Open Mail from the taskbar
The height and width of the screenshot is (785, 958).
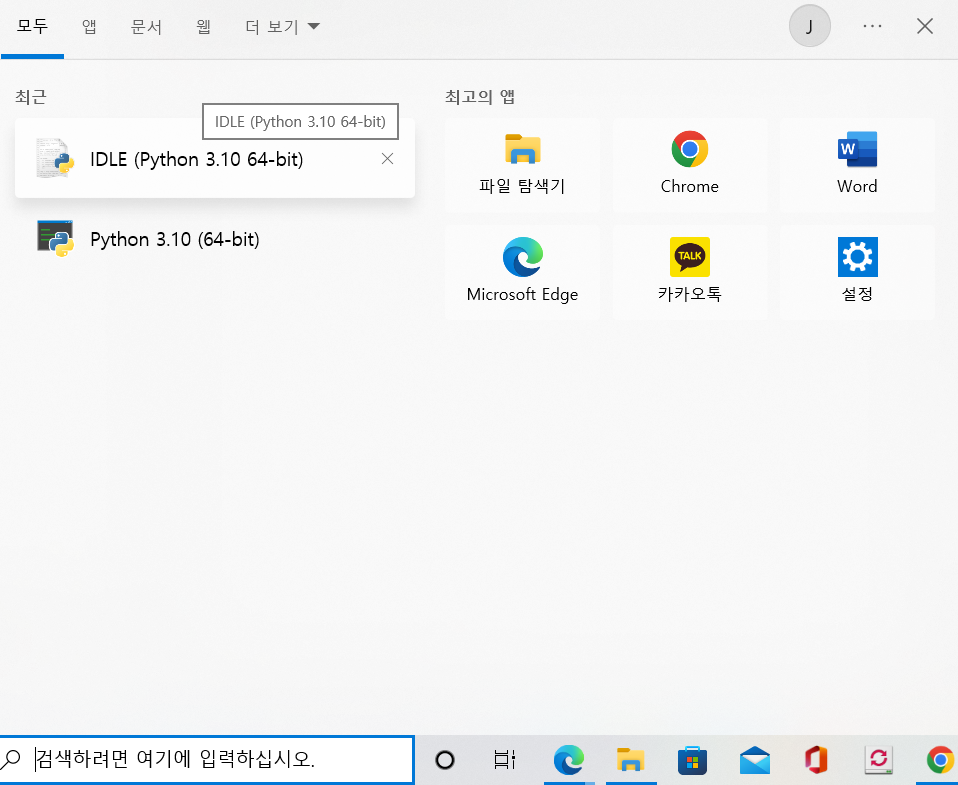[x=755, y=760]
